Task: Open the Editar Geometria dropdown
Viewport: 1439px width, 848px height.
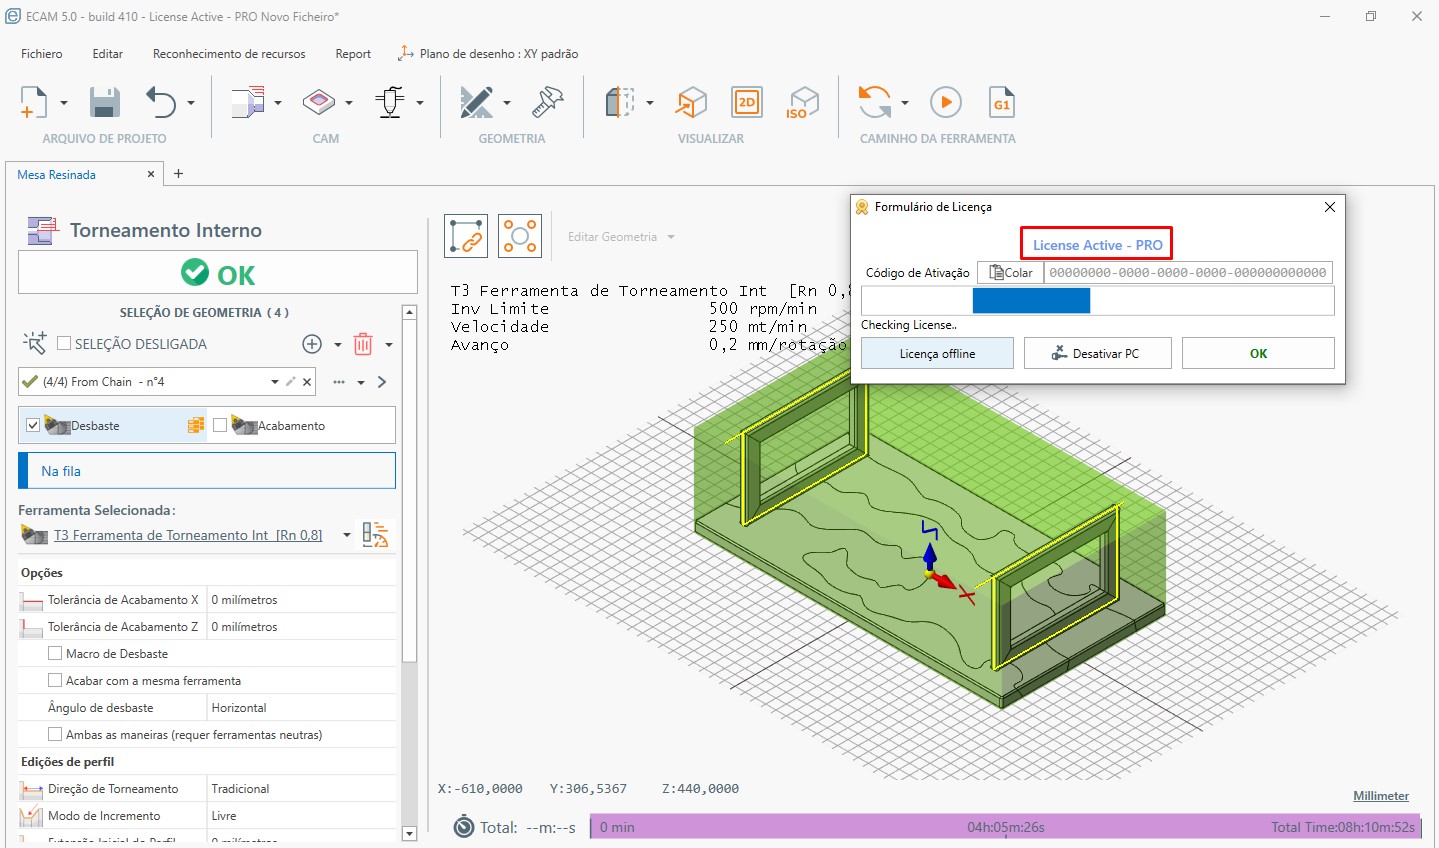Action: coord(621,237)
